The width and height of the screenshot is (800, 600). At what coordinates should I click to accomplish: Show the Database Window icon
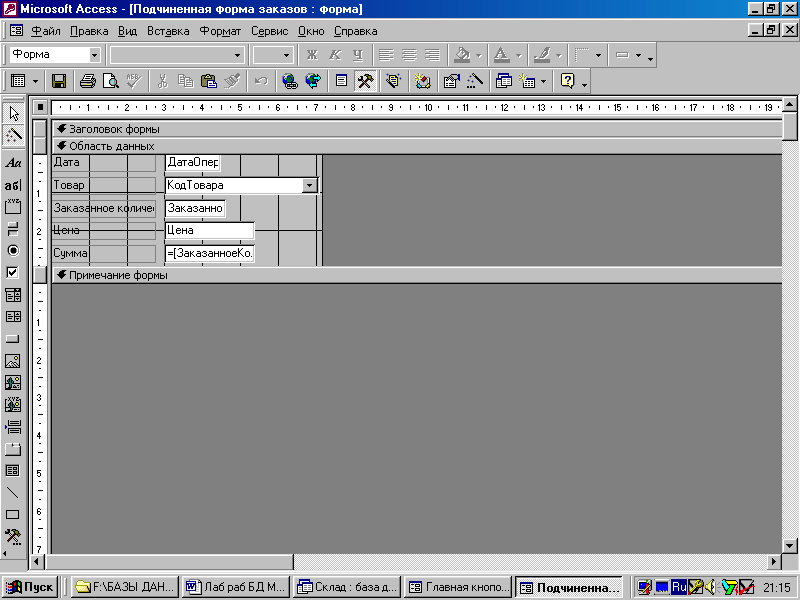tap(504, 81)
